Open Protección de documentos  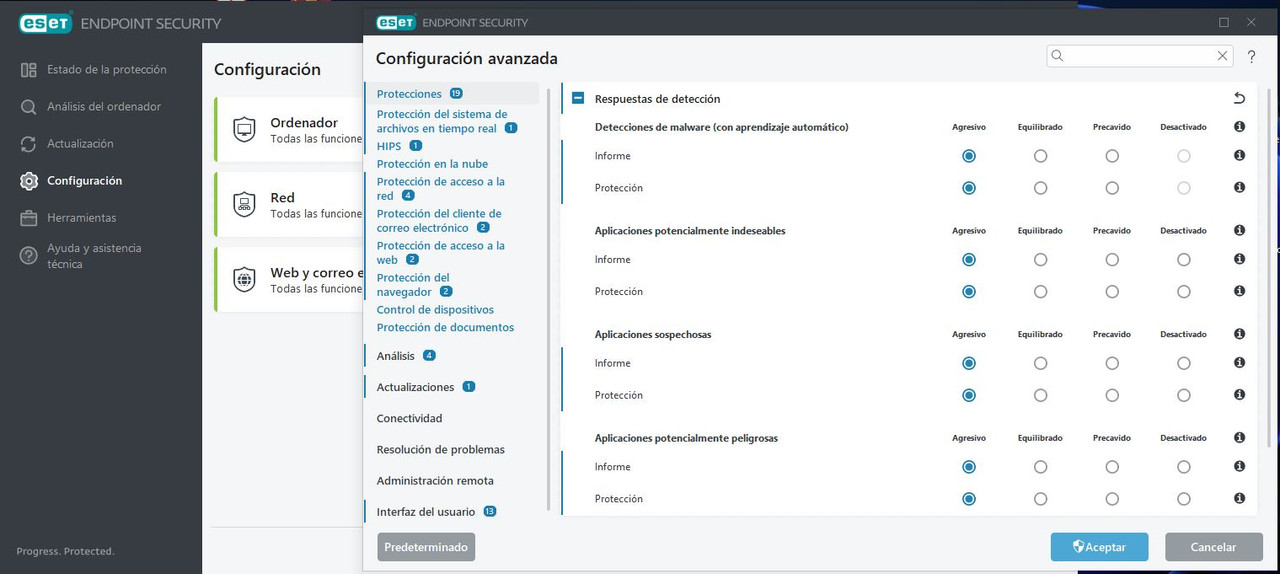click(x=445, y=328)
